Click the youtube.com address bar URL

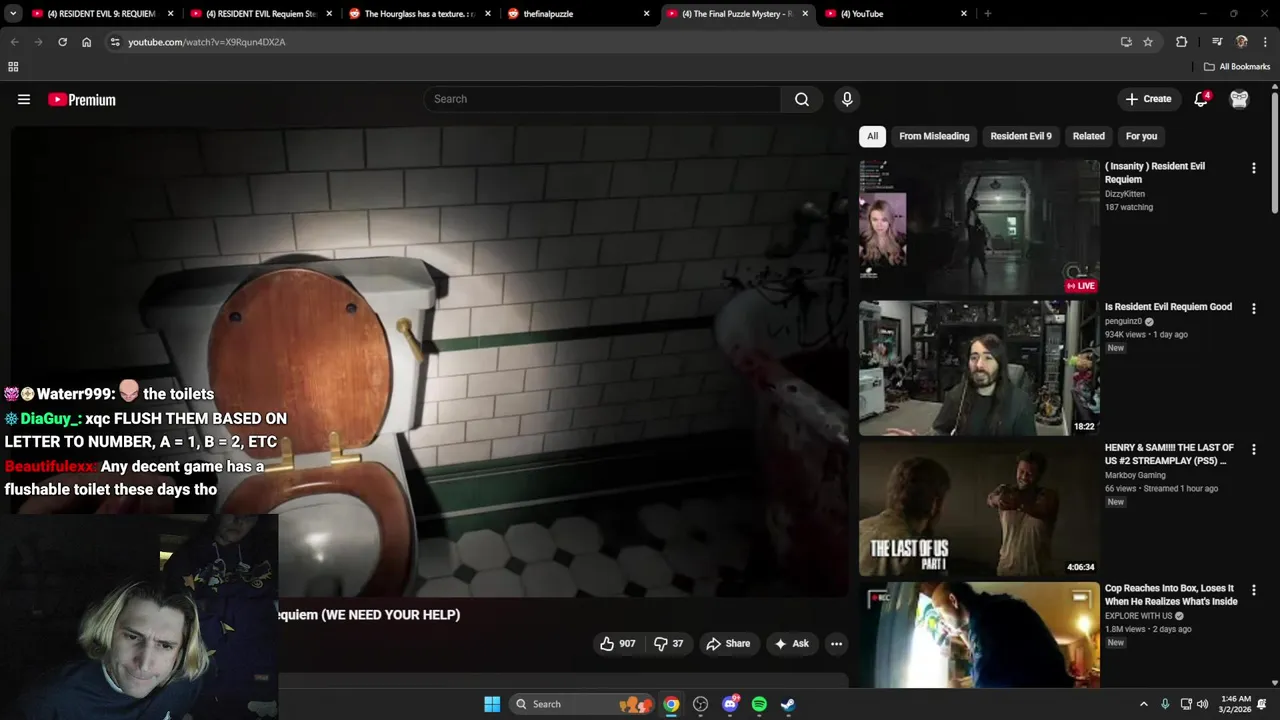[207, 42]
